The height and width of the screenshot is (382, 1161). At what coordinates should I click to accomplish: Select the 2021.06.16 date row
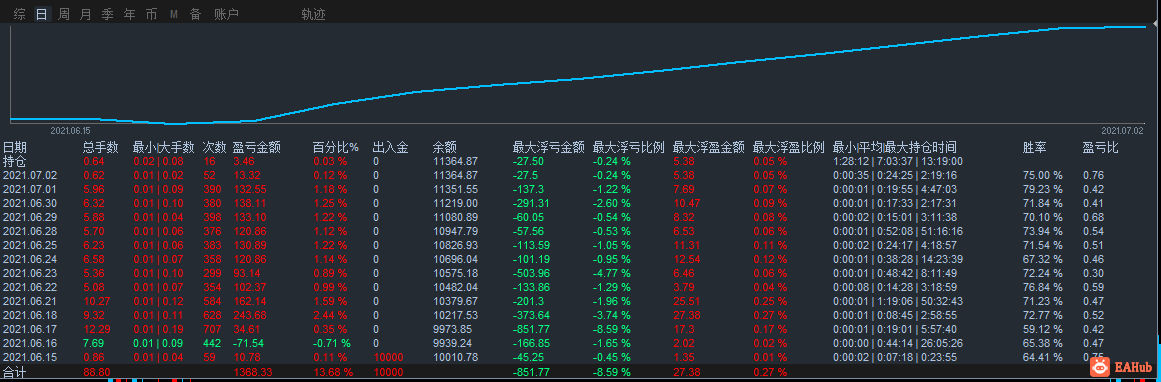pyautogui.click(x=580, y=343)
